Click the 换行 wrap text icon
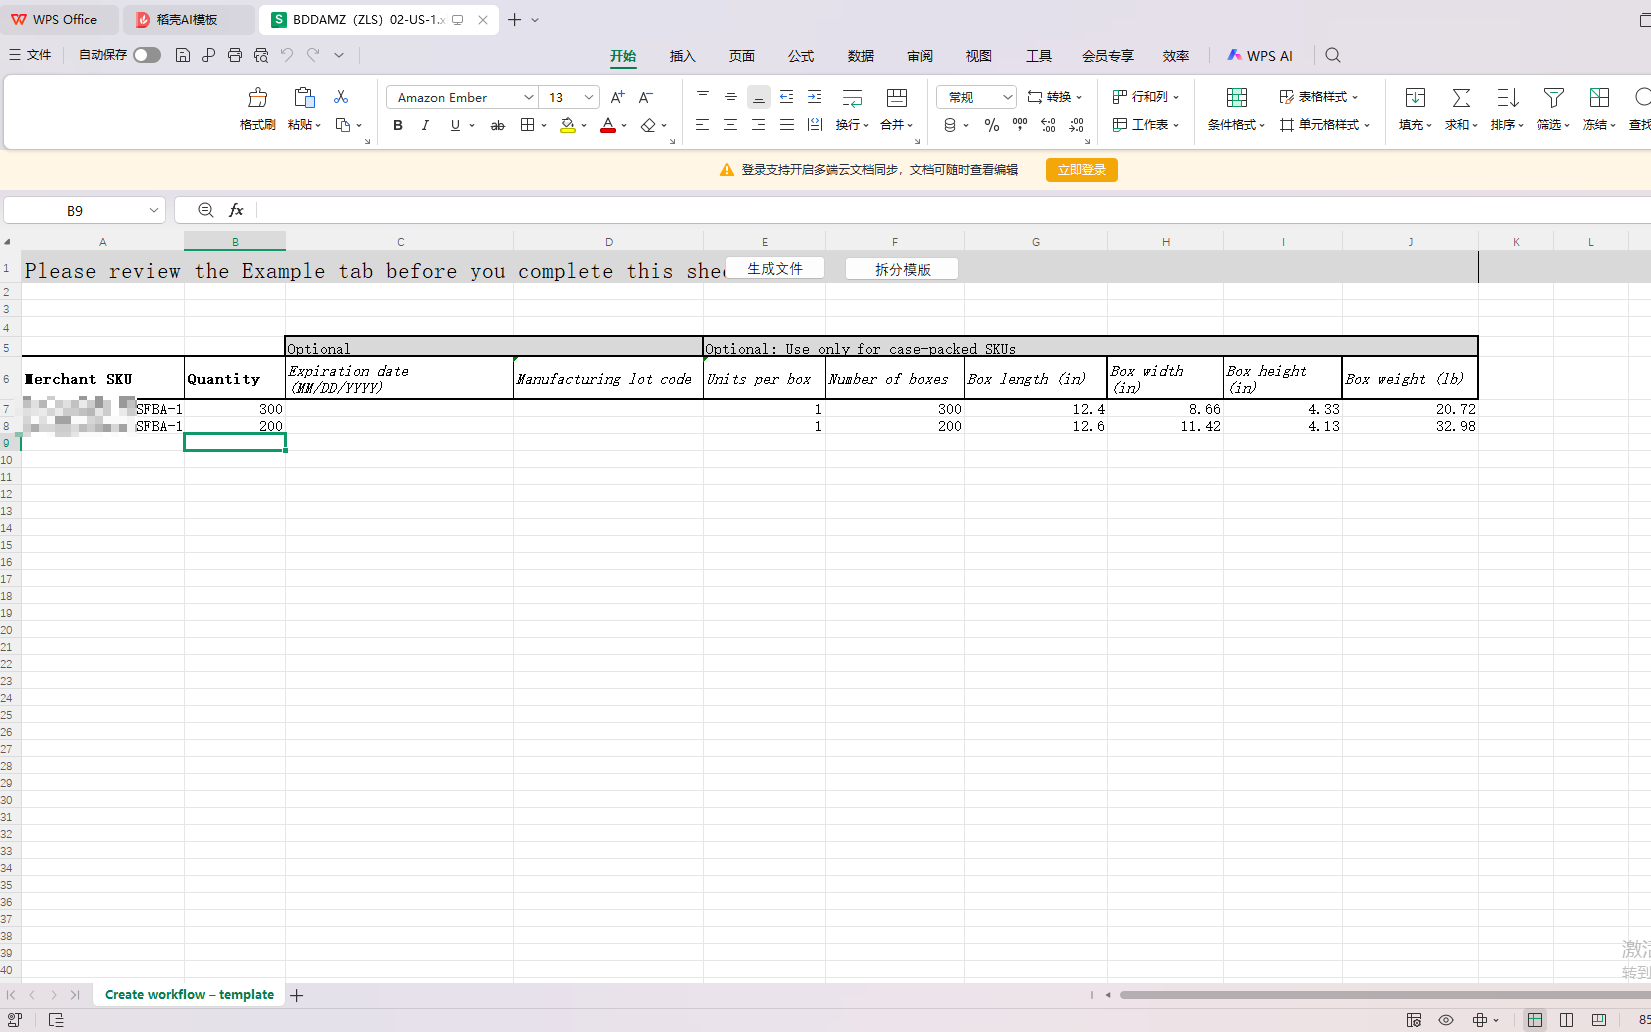Viewport: 1651px width, 1032px height. click(852, 98)
